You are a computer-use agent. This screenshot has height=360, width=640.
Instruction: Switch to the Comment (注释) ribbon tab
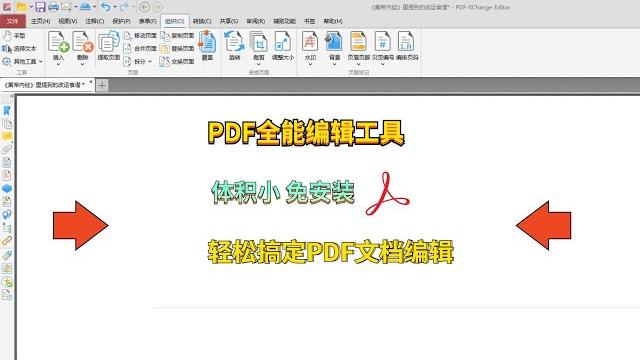tap(94, 21)
